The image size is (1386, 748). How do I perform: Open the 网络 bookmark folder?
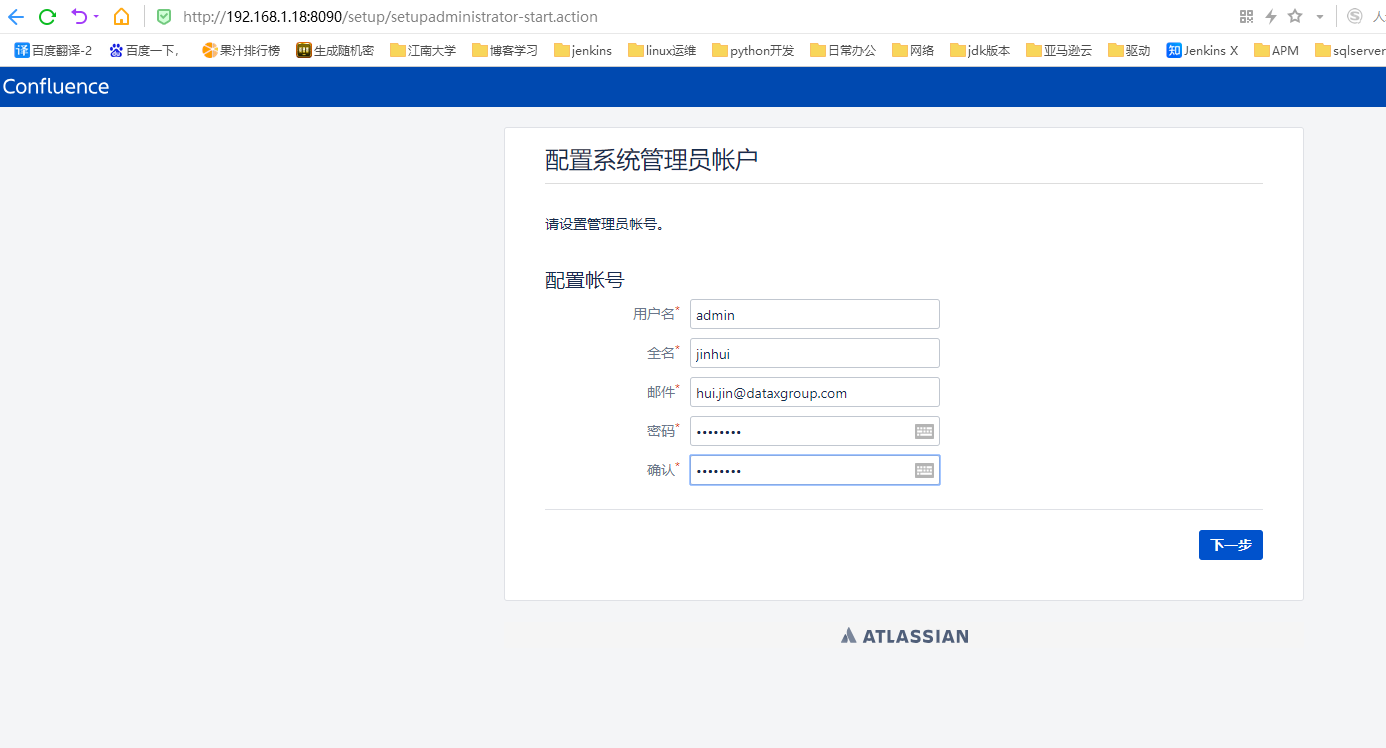click(x=913, y=50)
